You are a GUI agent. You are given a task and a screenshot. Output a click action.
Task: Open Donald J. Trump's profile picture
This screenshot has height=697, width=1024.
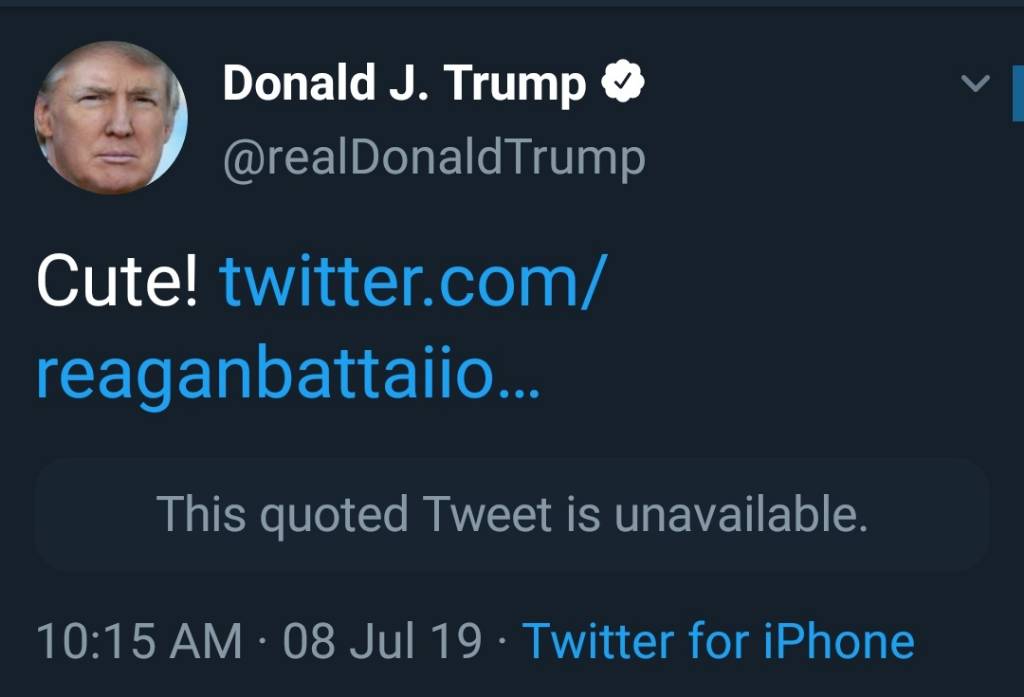[110, 117]
